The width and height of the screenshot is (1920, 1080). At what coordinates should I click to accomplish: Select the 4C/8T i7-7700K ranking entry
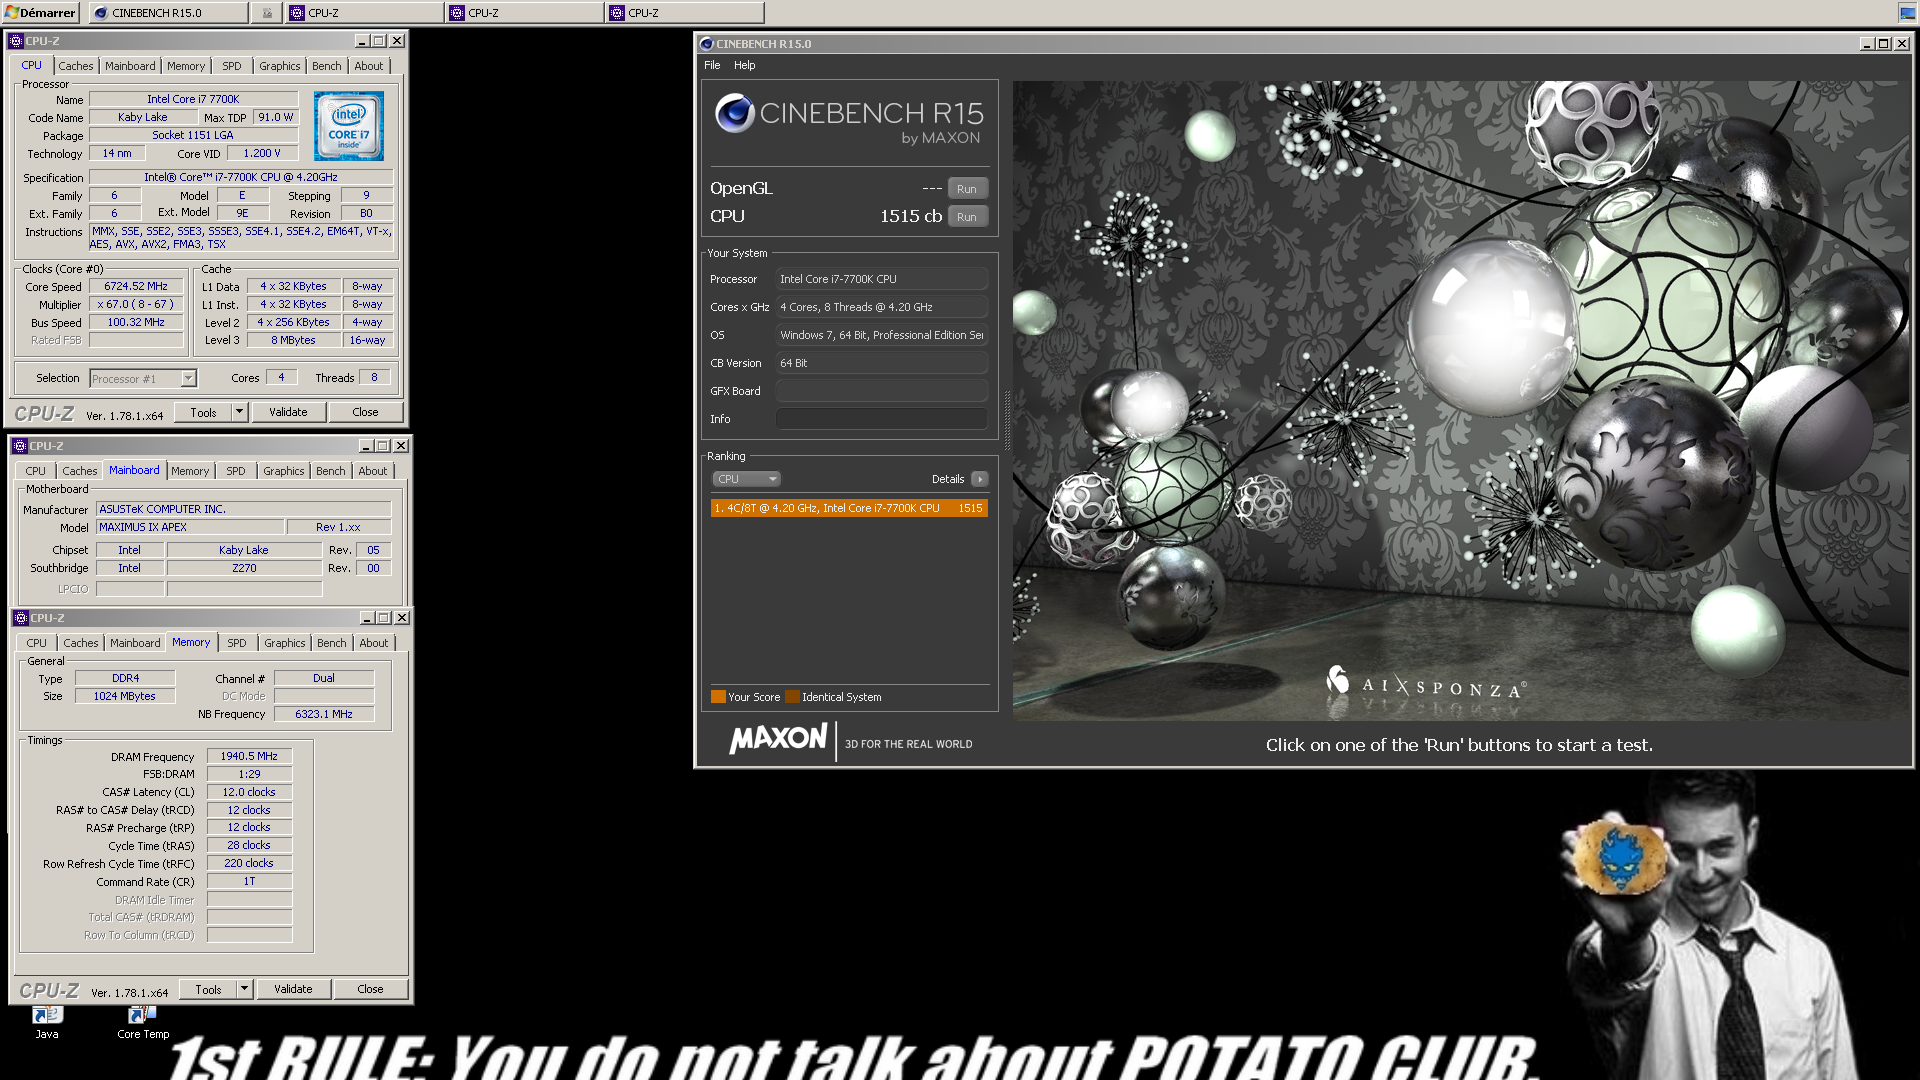849,508
